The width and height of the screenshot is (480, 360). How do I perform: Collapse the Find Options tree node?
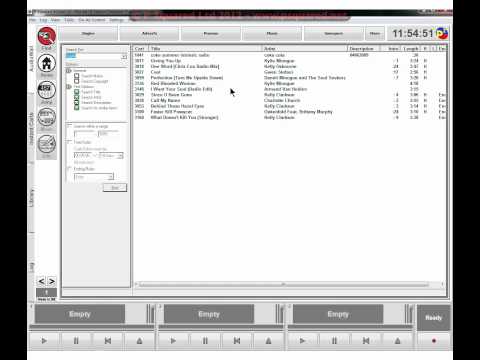(x=69, y=87)
